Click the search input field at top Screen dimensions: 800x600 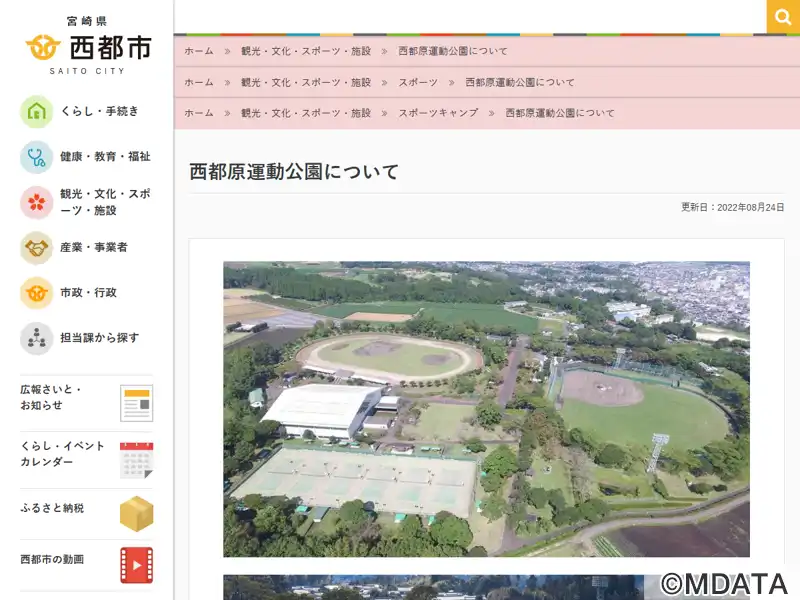pyautogui.click(x=470, y=16)
